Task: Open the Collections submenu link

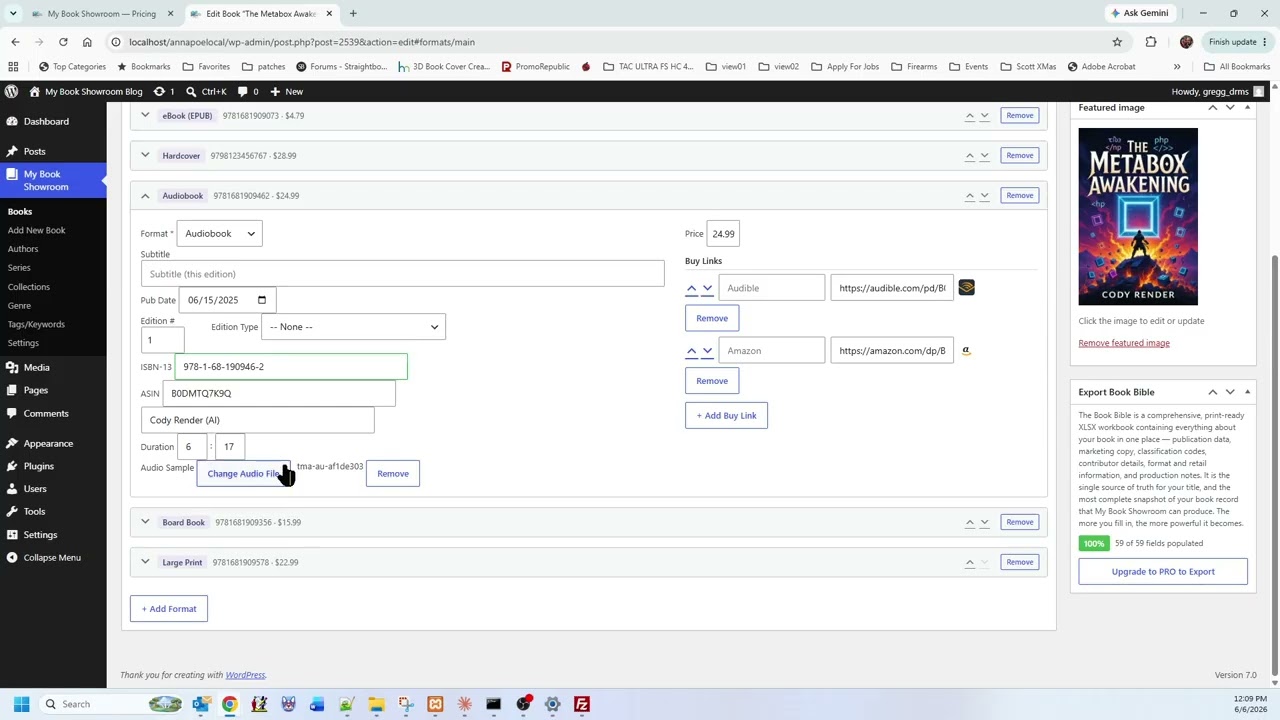Action: 29,286
